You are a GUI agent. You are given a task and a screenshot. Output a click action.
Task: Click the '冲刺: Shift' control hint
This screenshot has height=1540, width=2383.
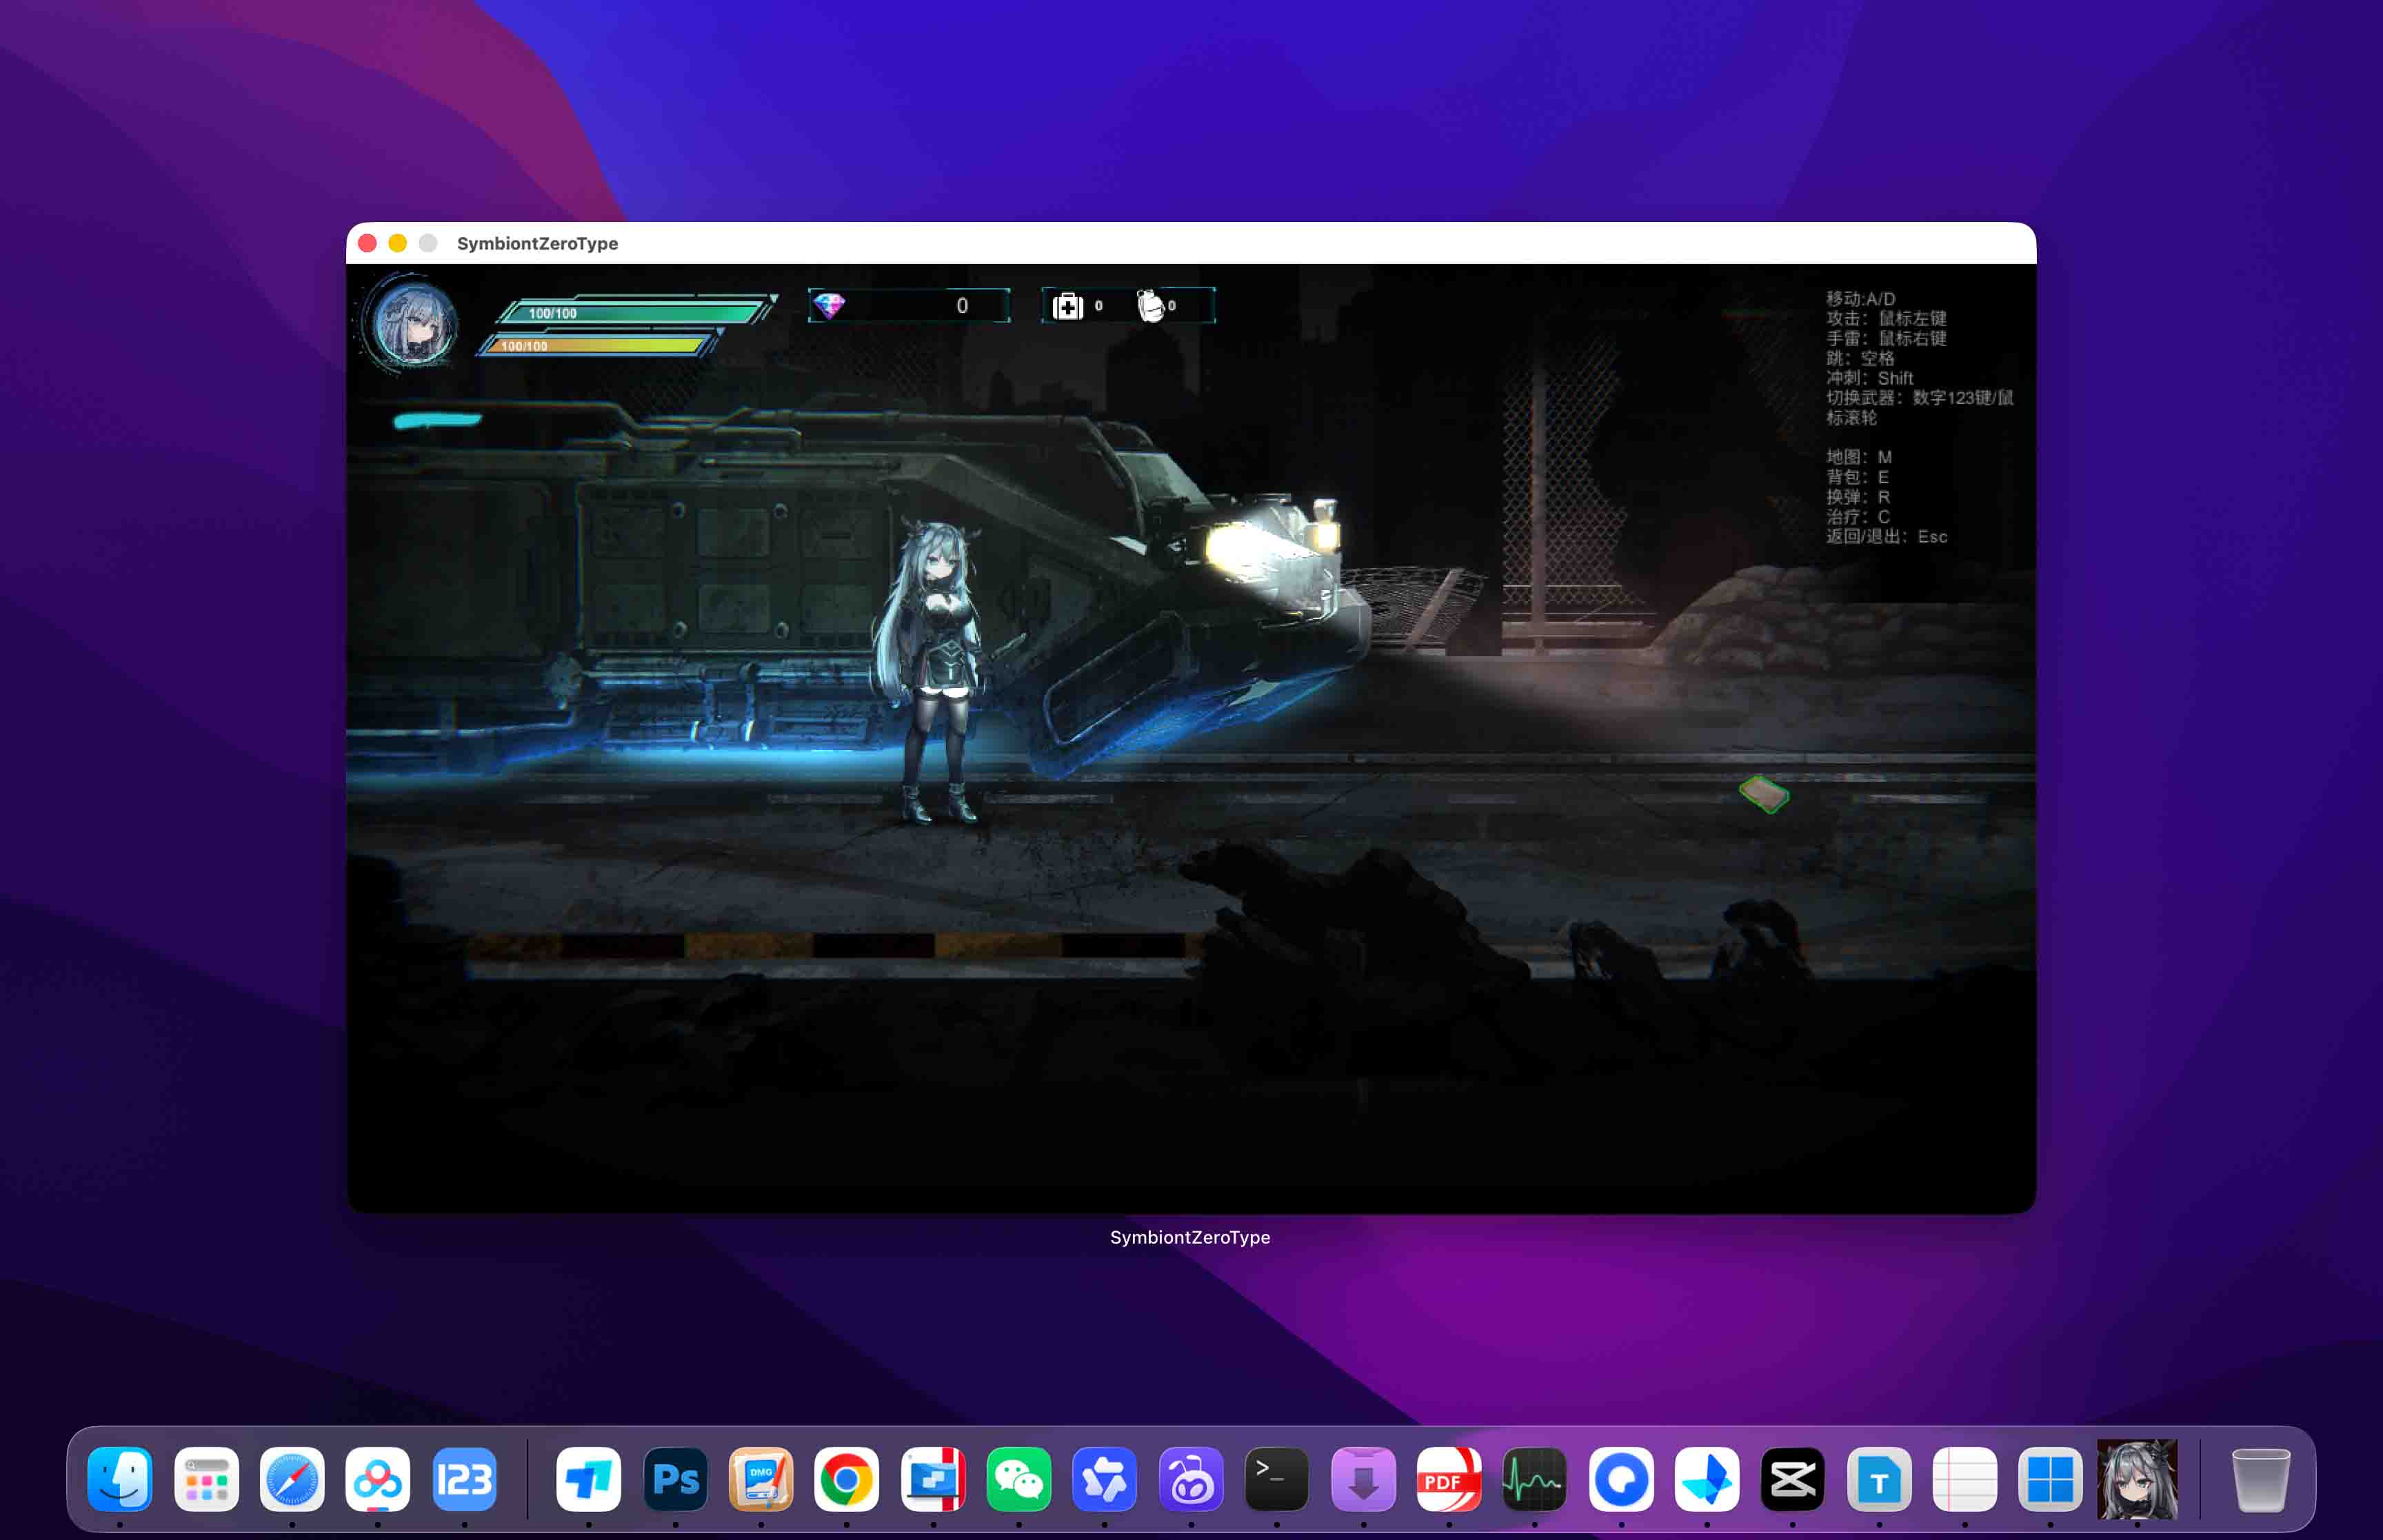coord(1869,378)
